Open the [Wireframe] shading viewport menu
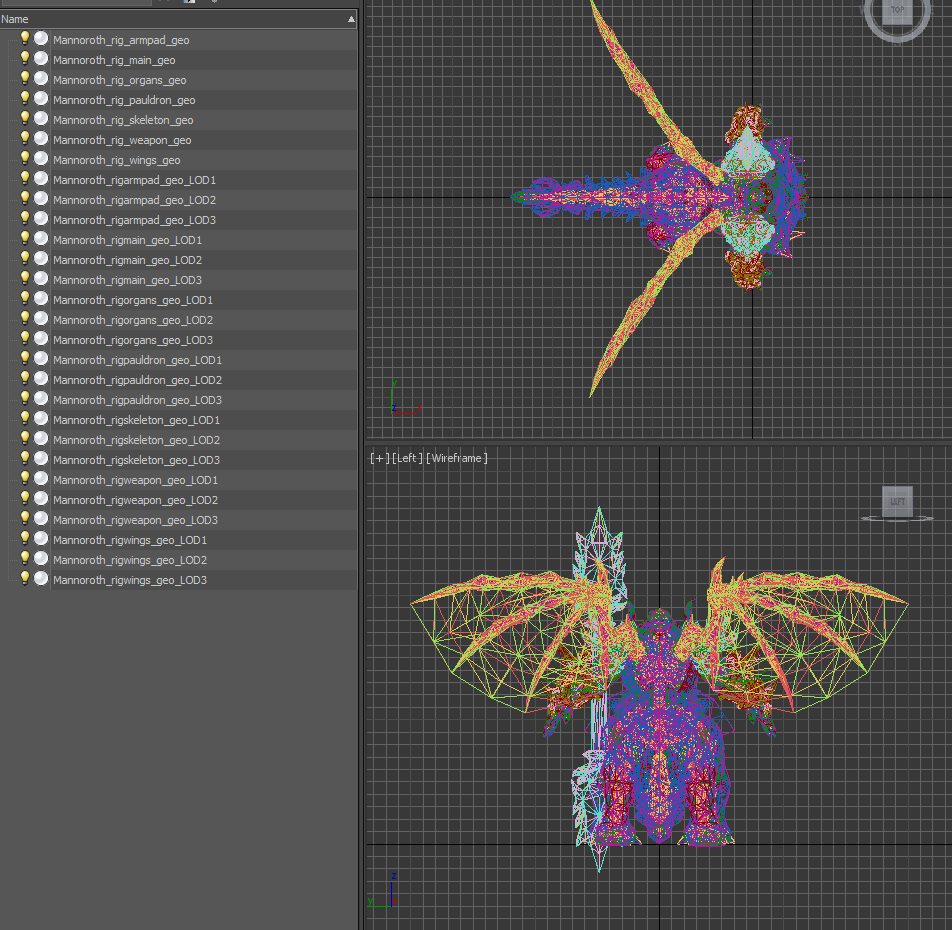952x930 pixels. 457,458
